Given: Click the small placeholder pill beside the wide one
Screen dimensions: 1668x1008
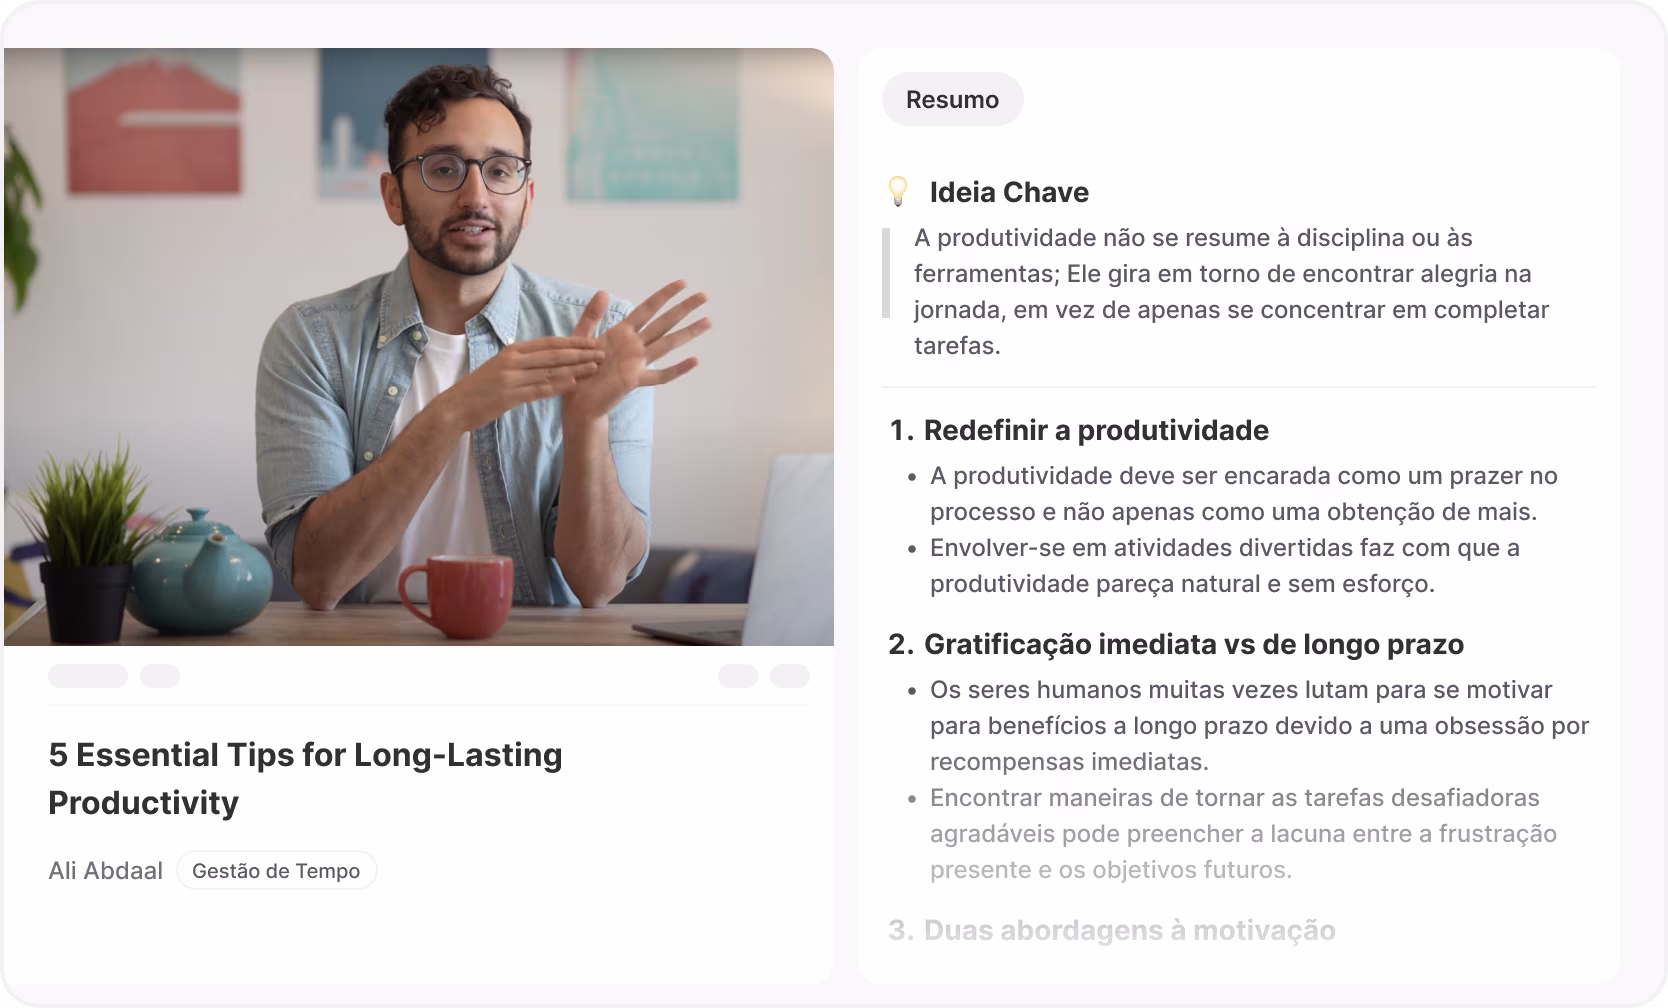Looking at the screenshot, I should point(160,676).
